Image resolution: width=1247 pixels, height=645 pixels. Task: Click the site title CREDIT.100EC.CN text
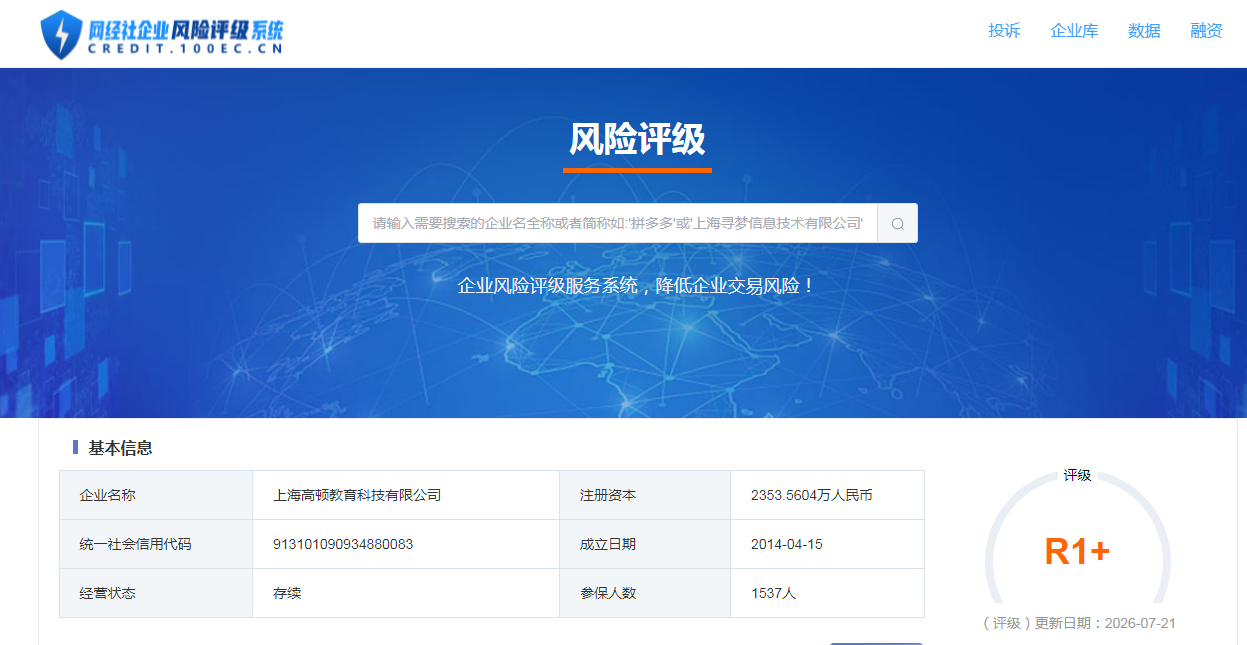pos(186,48)
